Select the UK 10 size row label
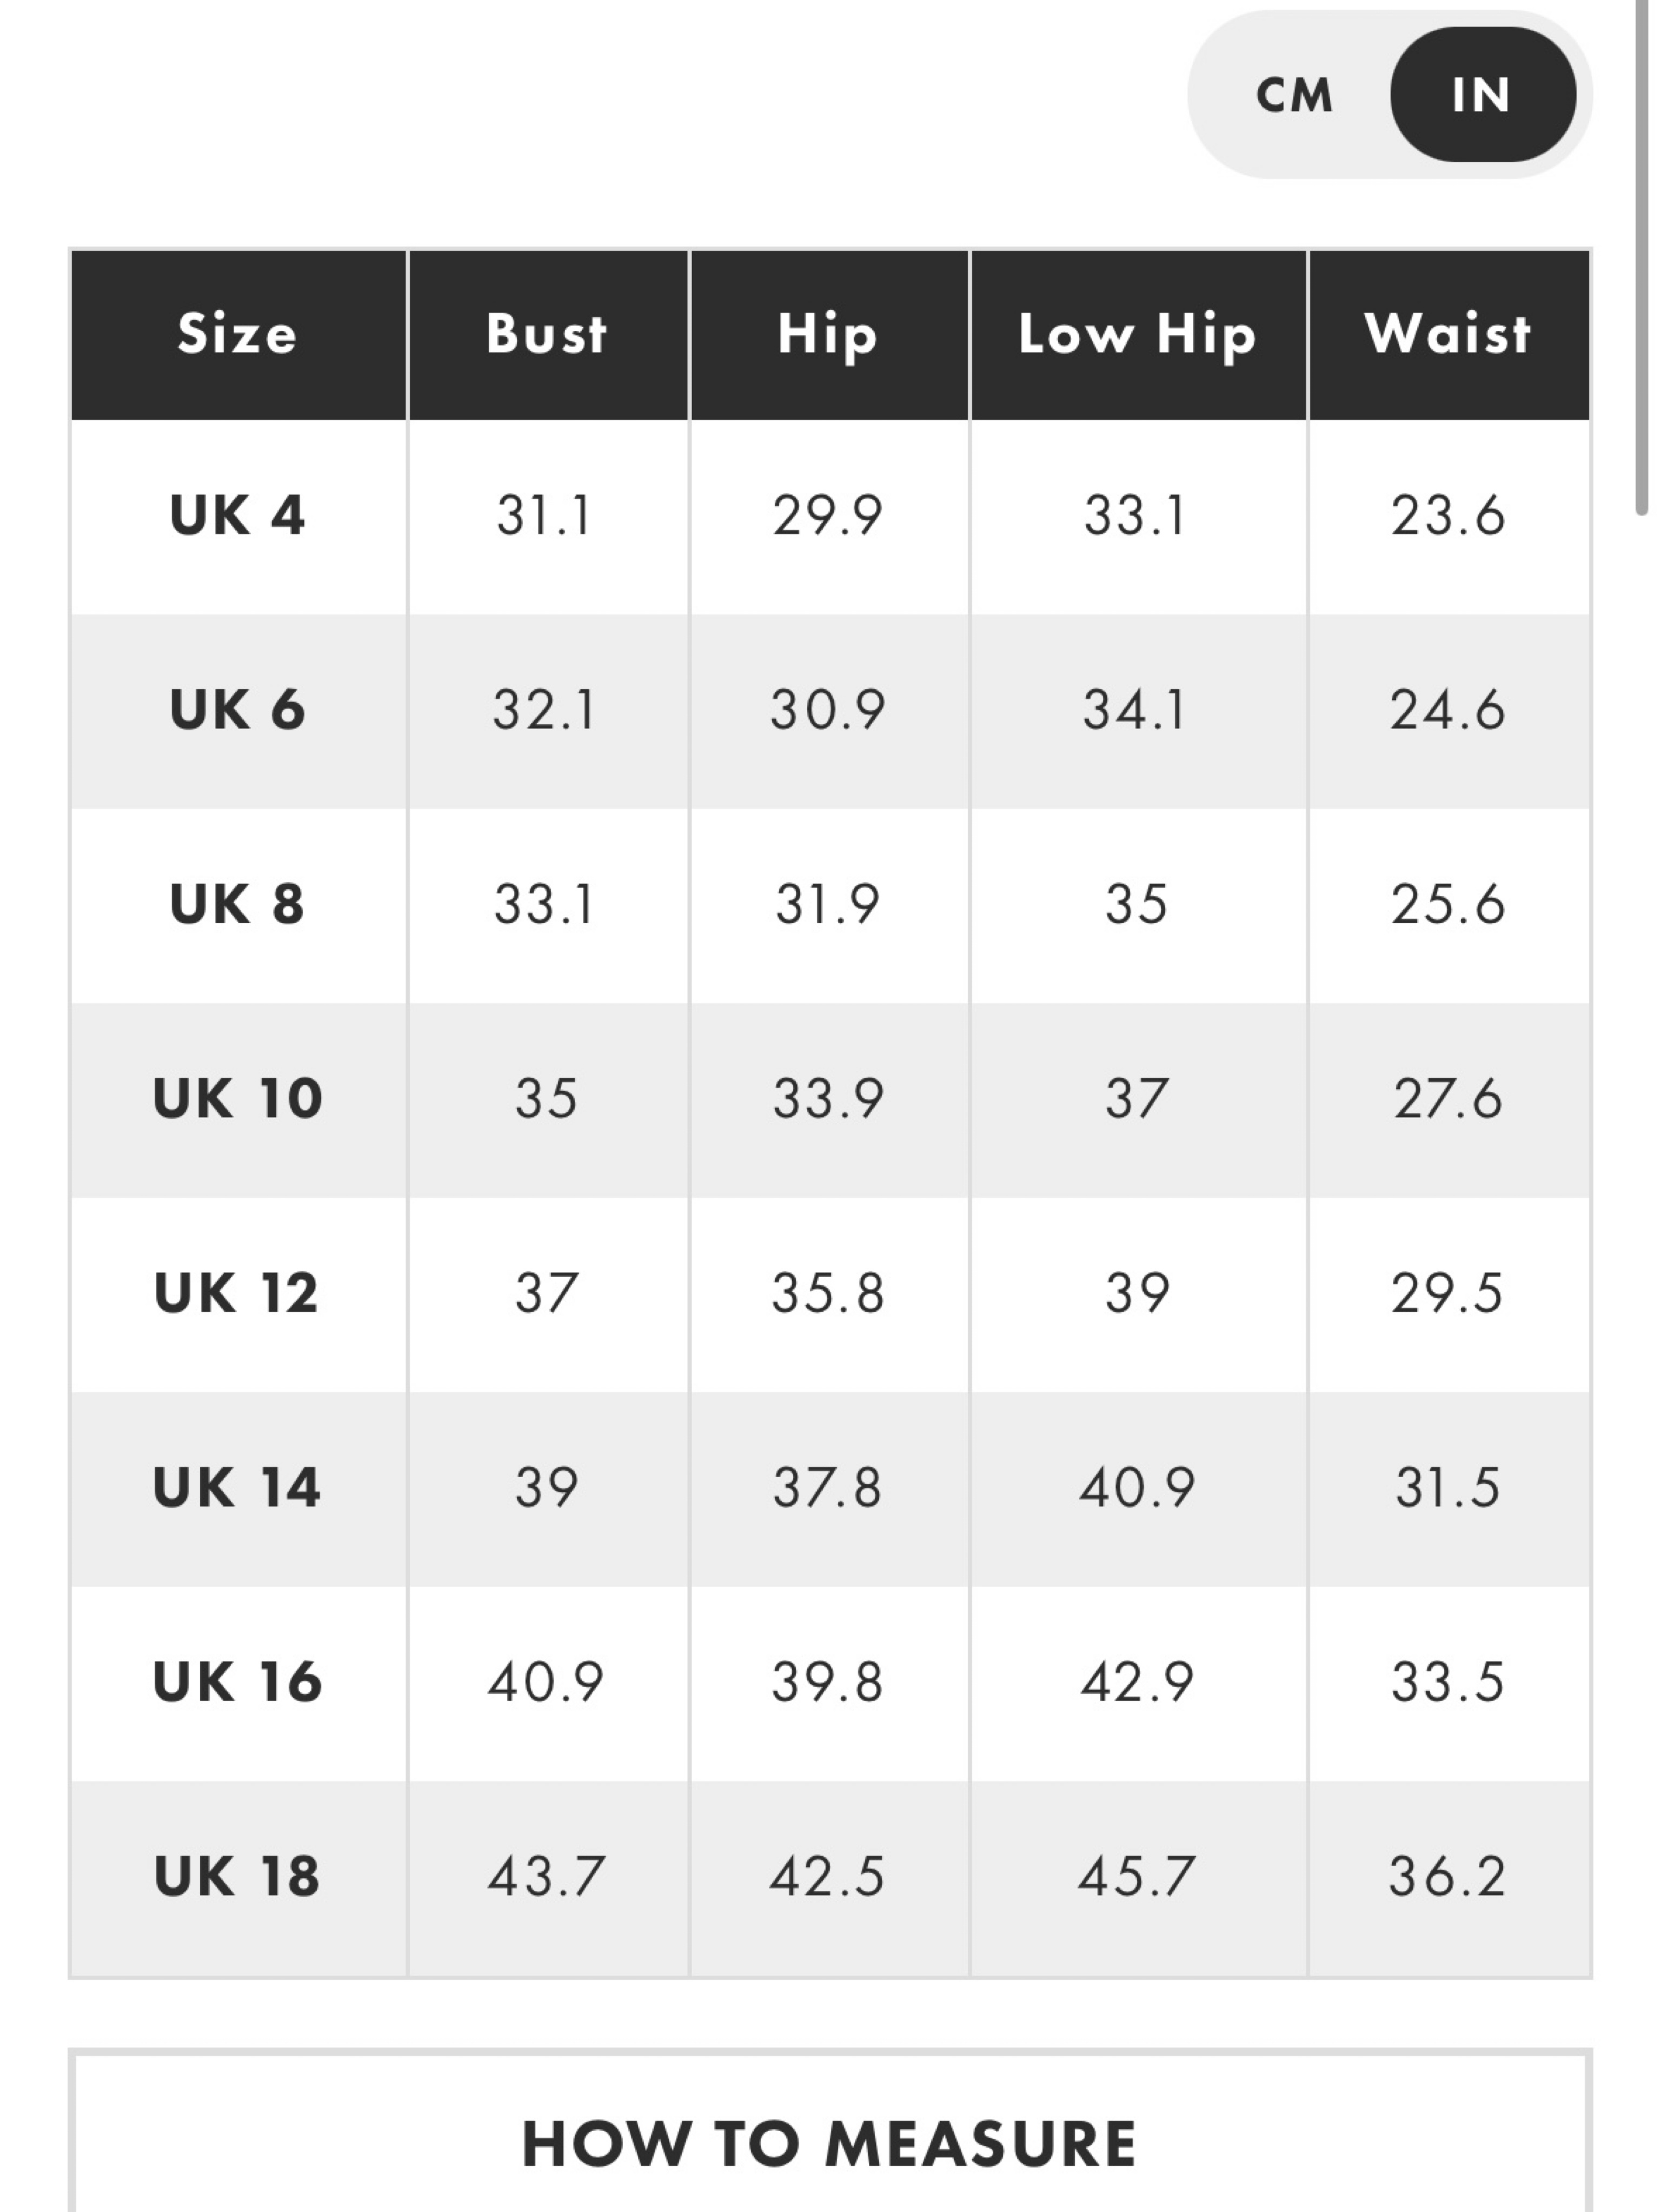Image resolution: width=1661 pixels, height=2212 pixels. pos(238,1098)
